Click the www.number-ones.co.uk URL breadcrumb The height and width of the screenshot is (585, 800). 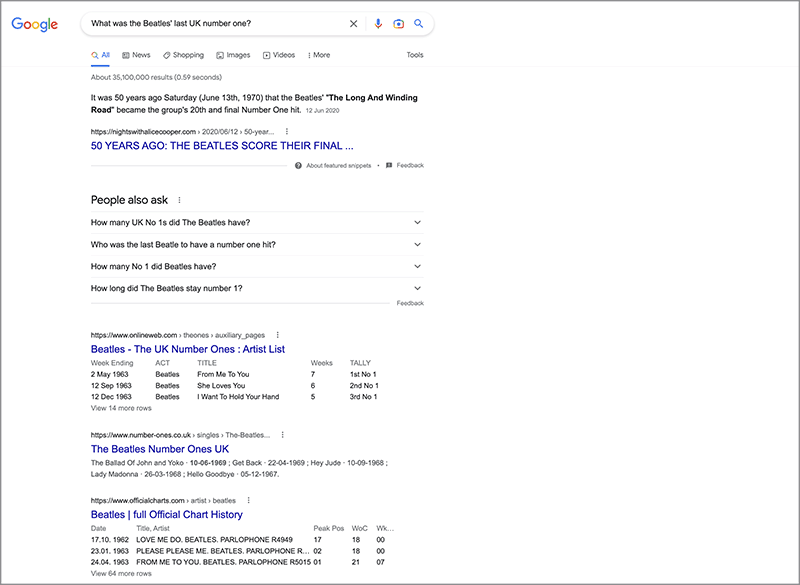[180, 435]
